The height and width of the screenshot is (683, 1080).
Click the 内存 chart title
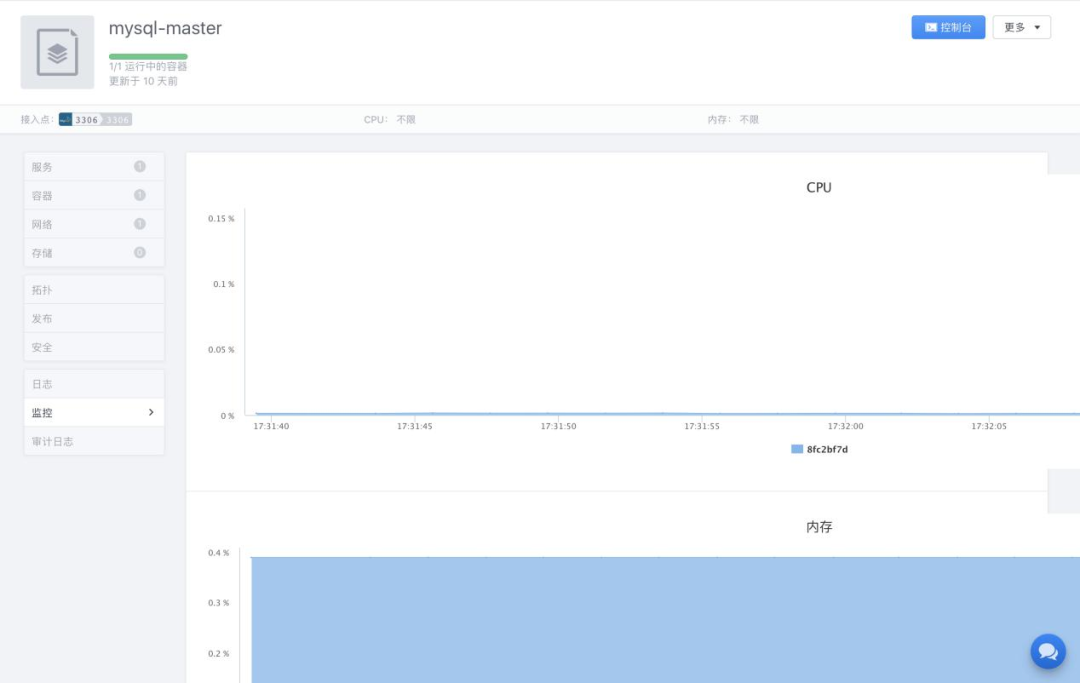tap(819, 527)
